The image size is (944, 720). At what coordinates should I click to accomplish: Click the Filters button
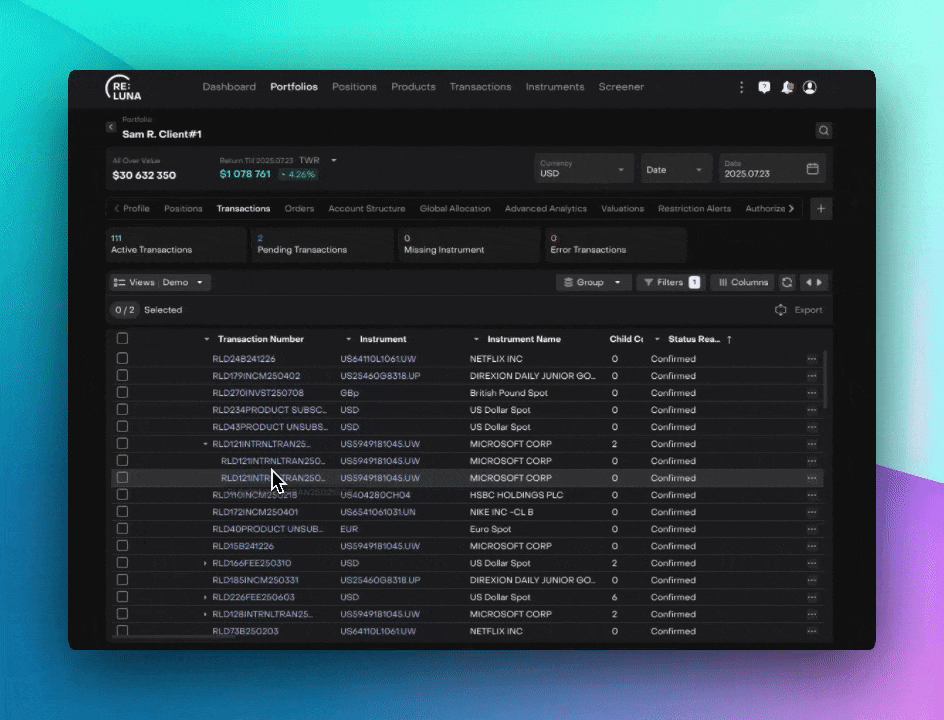click(x=669, y=283)
